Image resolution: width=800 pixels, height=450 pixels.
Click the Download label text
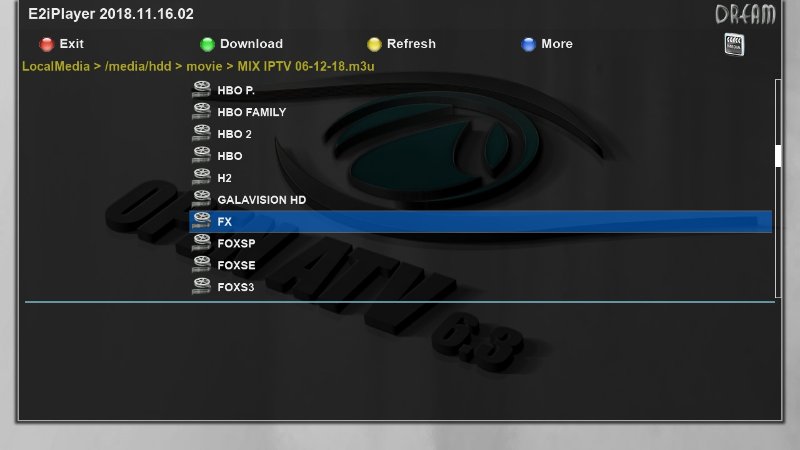[251, 44]
